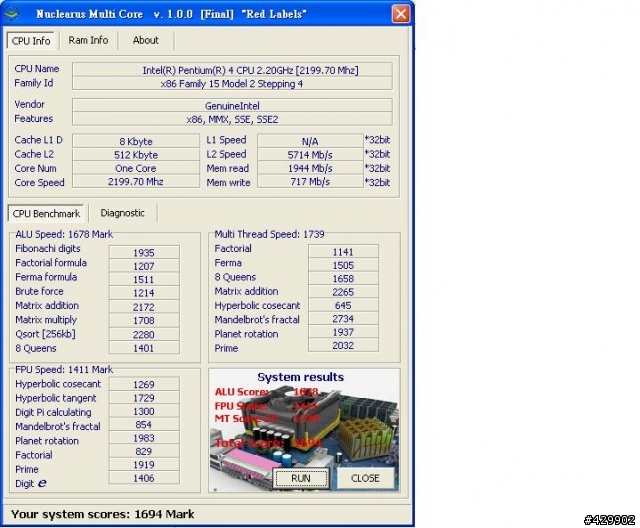Click the GenuineIntel vendor field
This screenshot has width=640, height=528.
point(232,106)
